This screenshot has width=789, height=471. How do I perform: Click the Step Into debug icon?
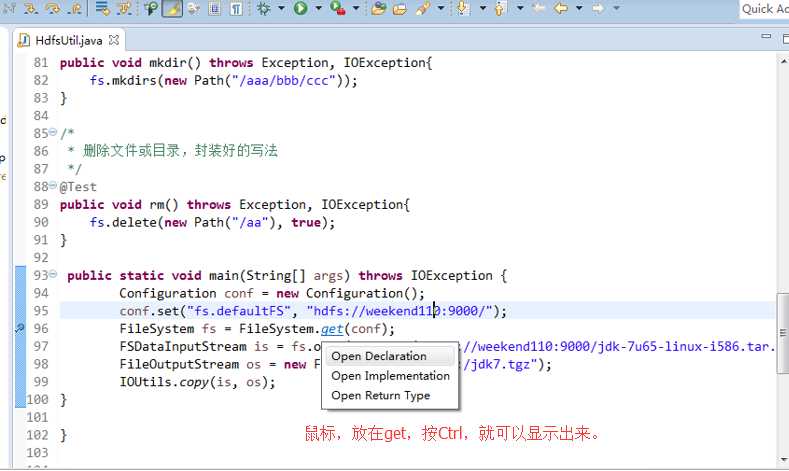[31, 8]
